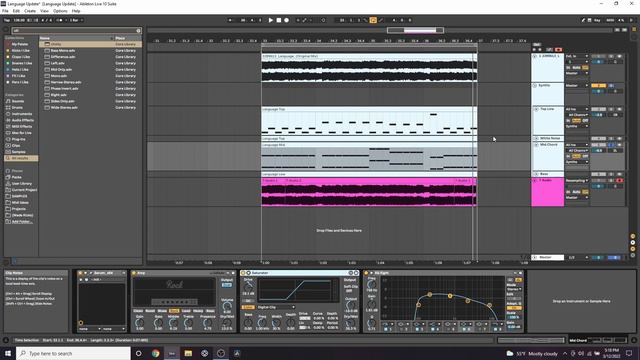Open Digital Clip type dropdown in Saturator

[x=276, y=307]
